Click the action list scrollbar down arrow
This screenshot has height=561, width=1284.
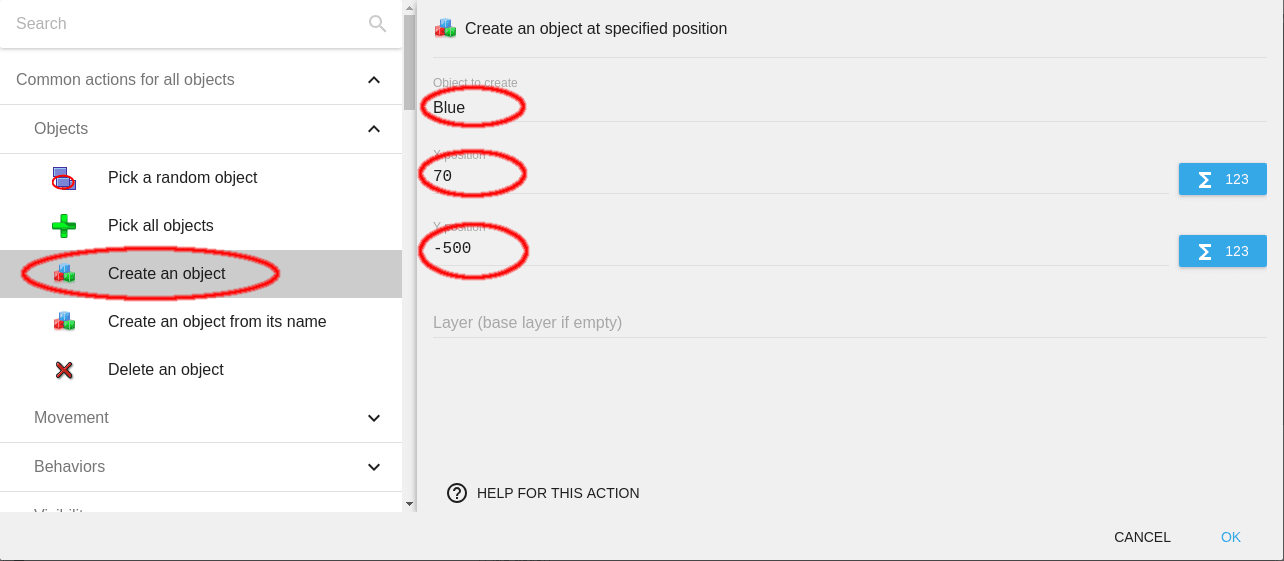[x=409, y=504]
